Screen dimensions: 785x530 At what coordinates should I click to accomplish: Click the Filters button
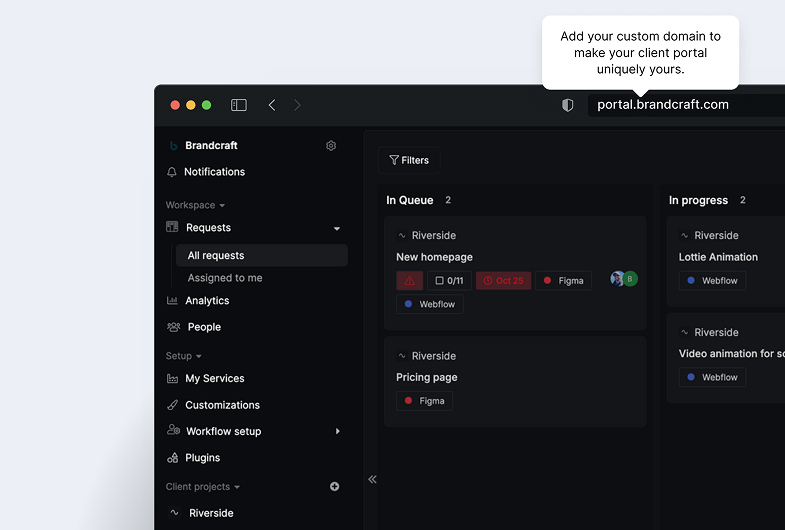click(x=409, y=160)
